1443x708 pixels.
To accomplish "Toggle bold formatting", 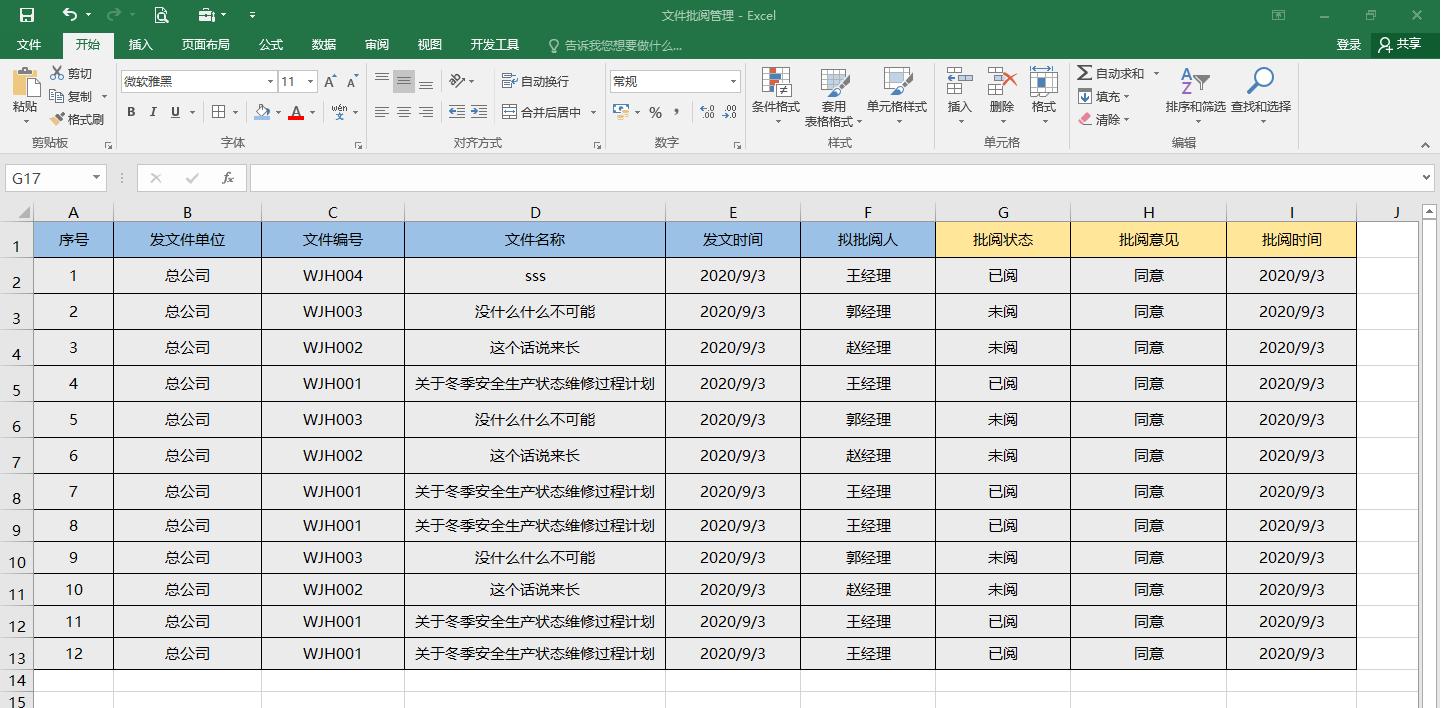I will tap(131, 112).
